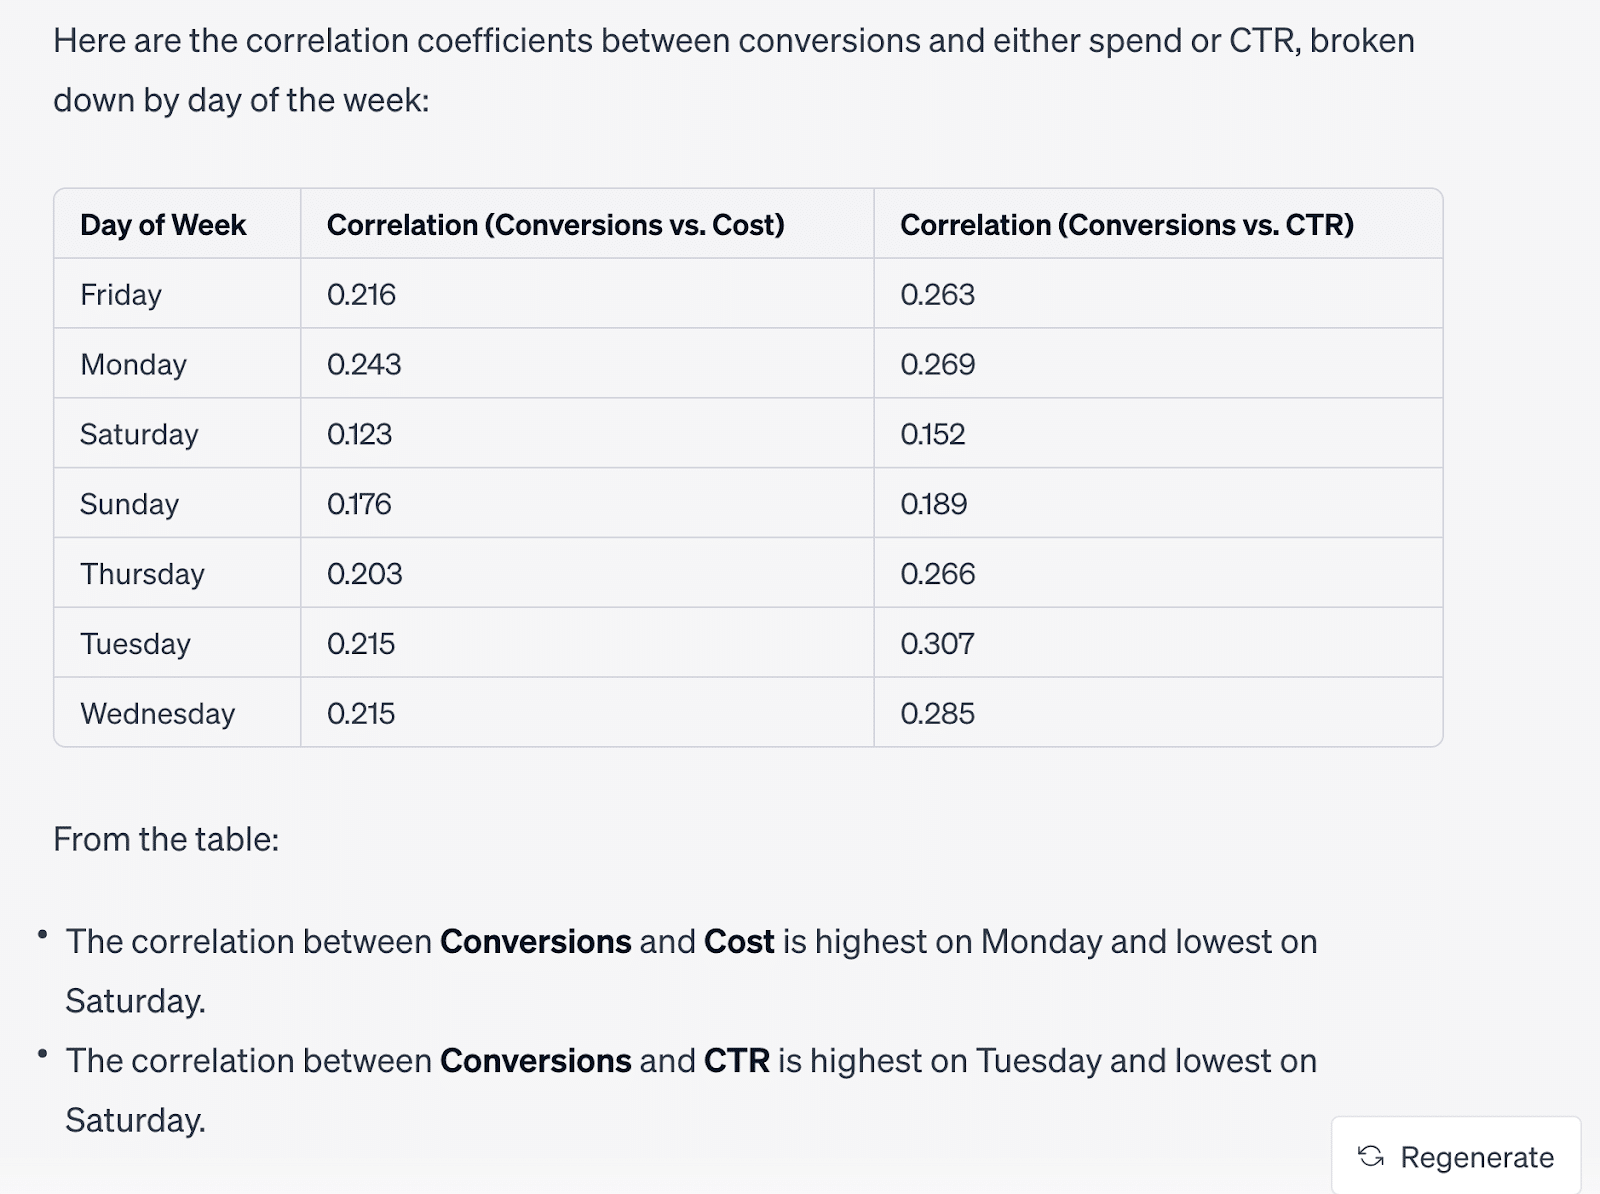This screenshot has width=1600, height=1194.
Task: Click the bold word CTR in second bullet
Action: pyautogui.click(x=737, y=1061)
